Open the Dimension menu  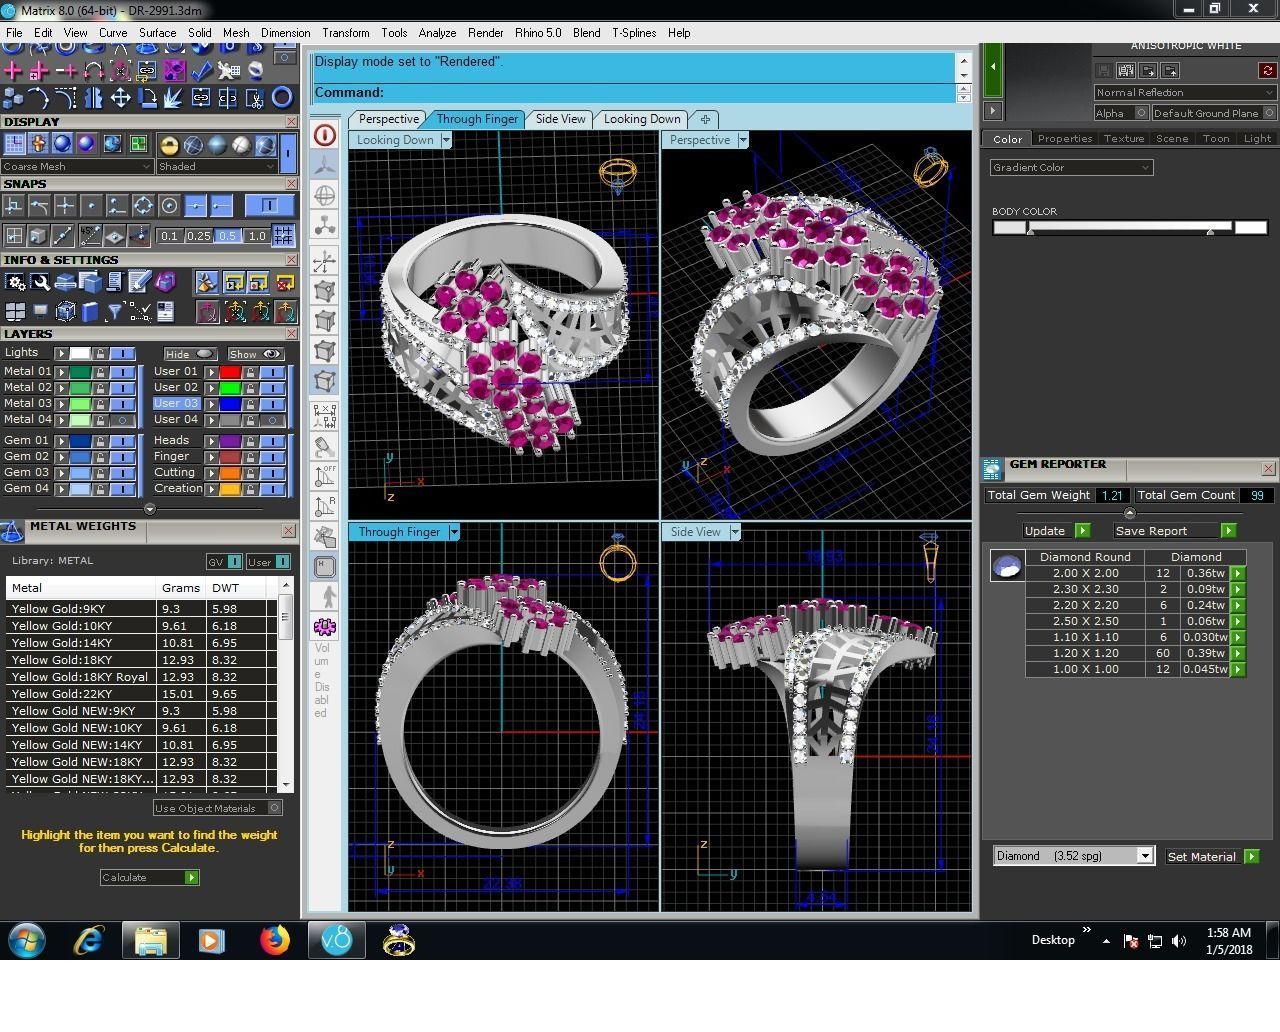pyautogui.click(x=285, y=33)
